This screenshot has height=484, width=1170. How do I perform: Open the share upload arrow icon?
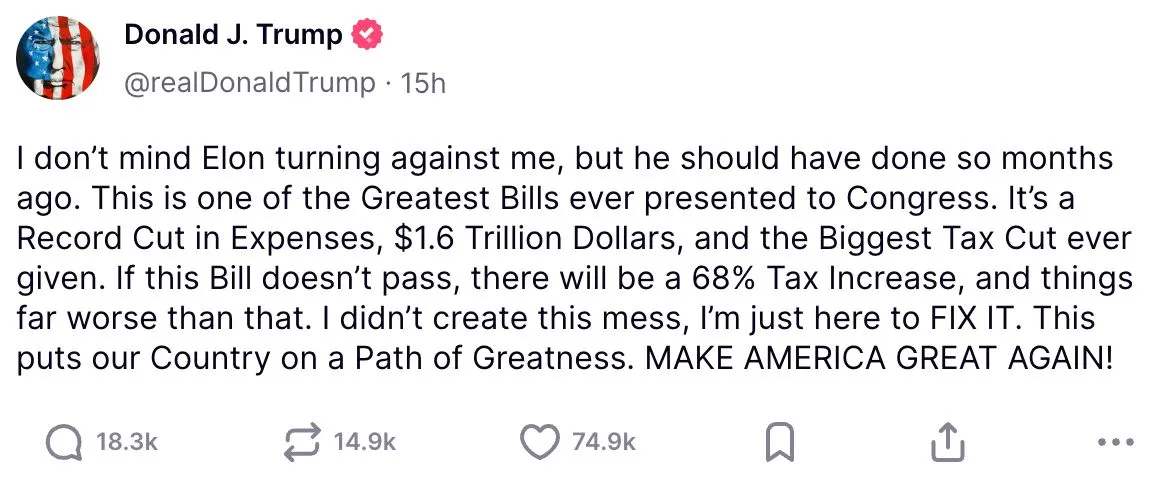(x=948, y=441)
